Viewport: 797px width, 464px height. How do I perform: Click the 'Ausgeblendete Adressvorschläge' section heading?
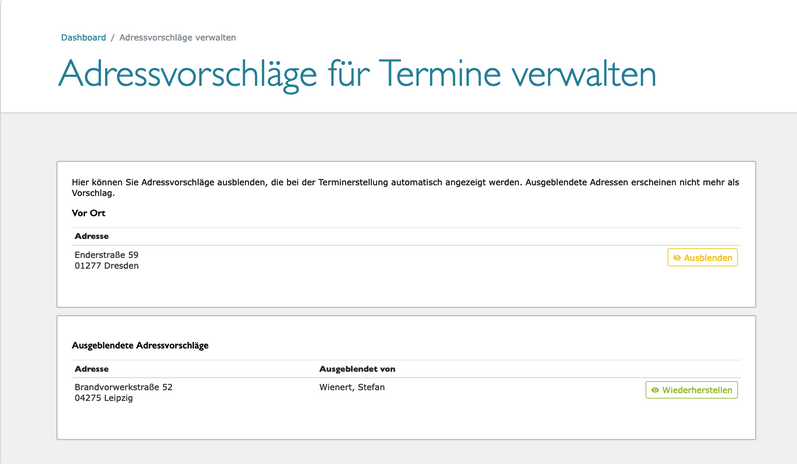[140, 345]
